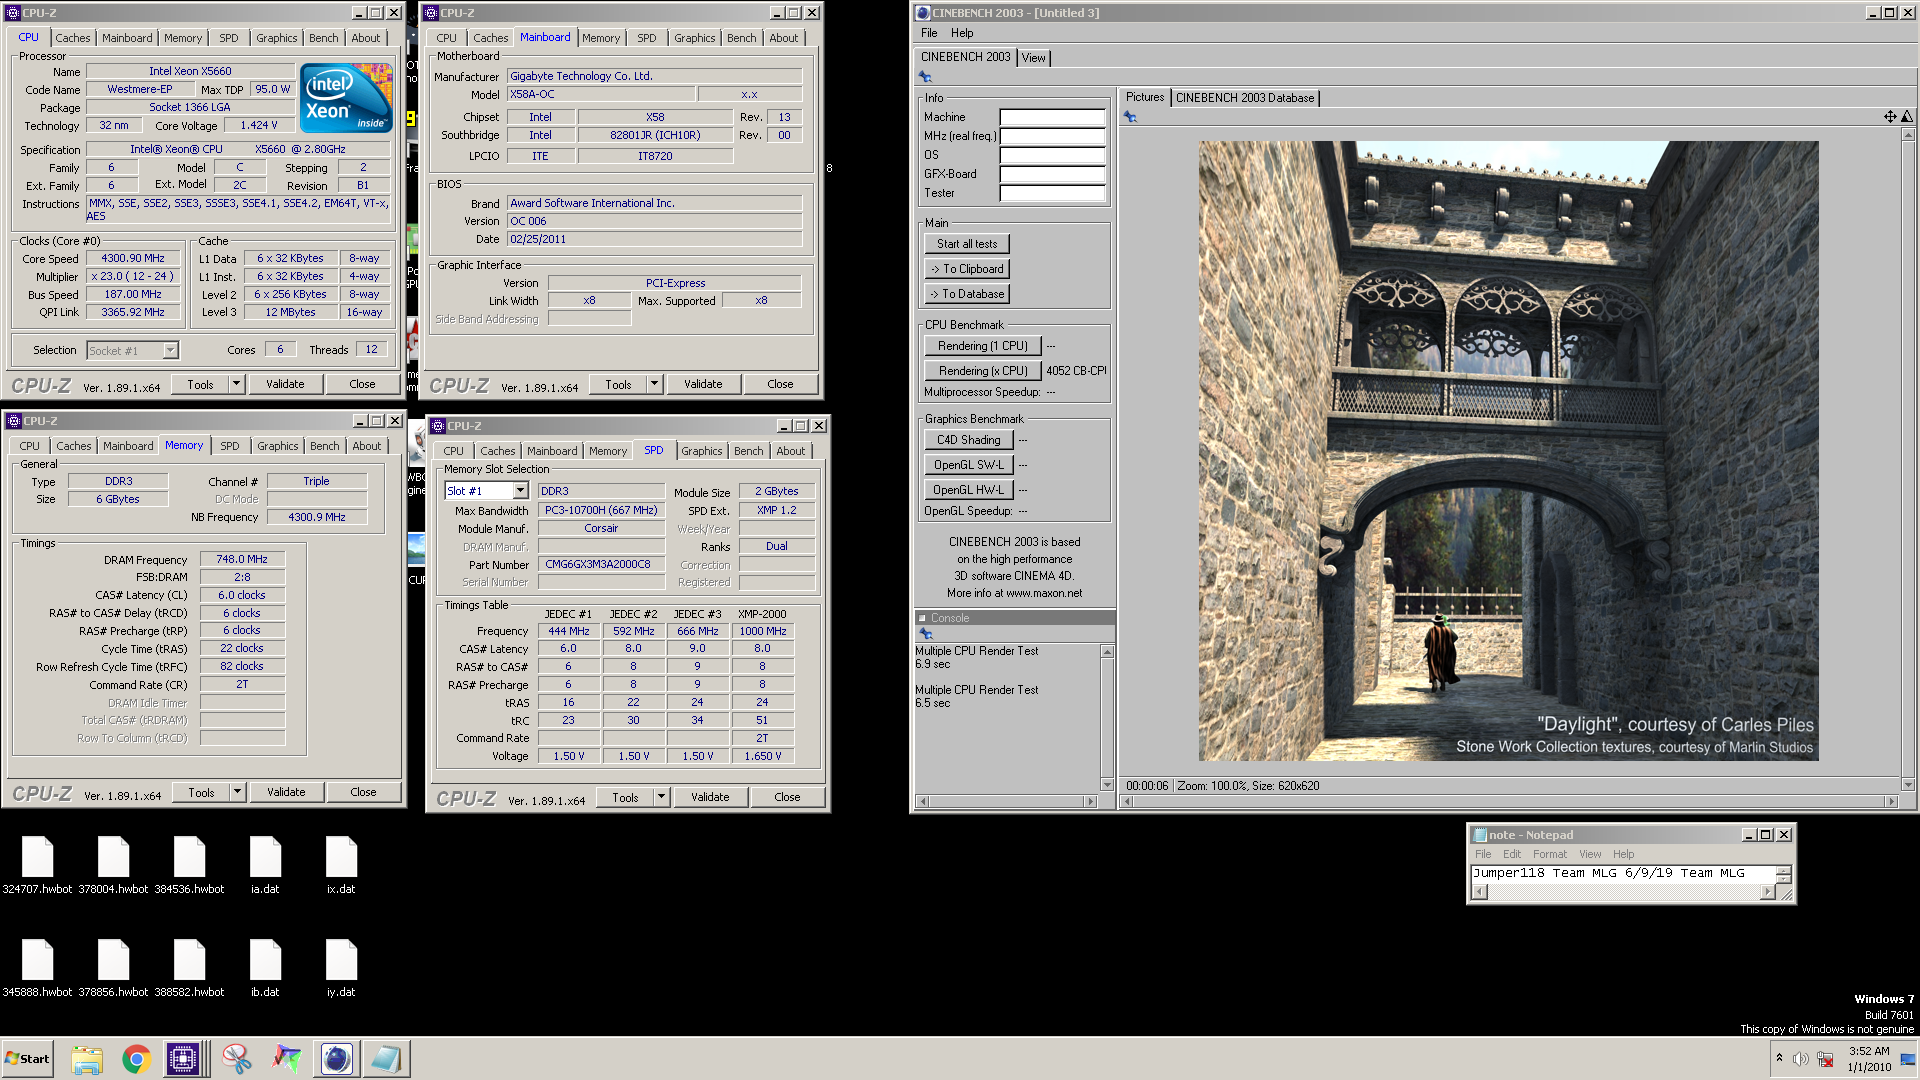Open Tools dropdown arrow in Mainboard window

pyautogui.click(x=654, y=384)
